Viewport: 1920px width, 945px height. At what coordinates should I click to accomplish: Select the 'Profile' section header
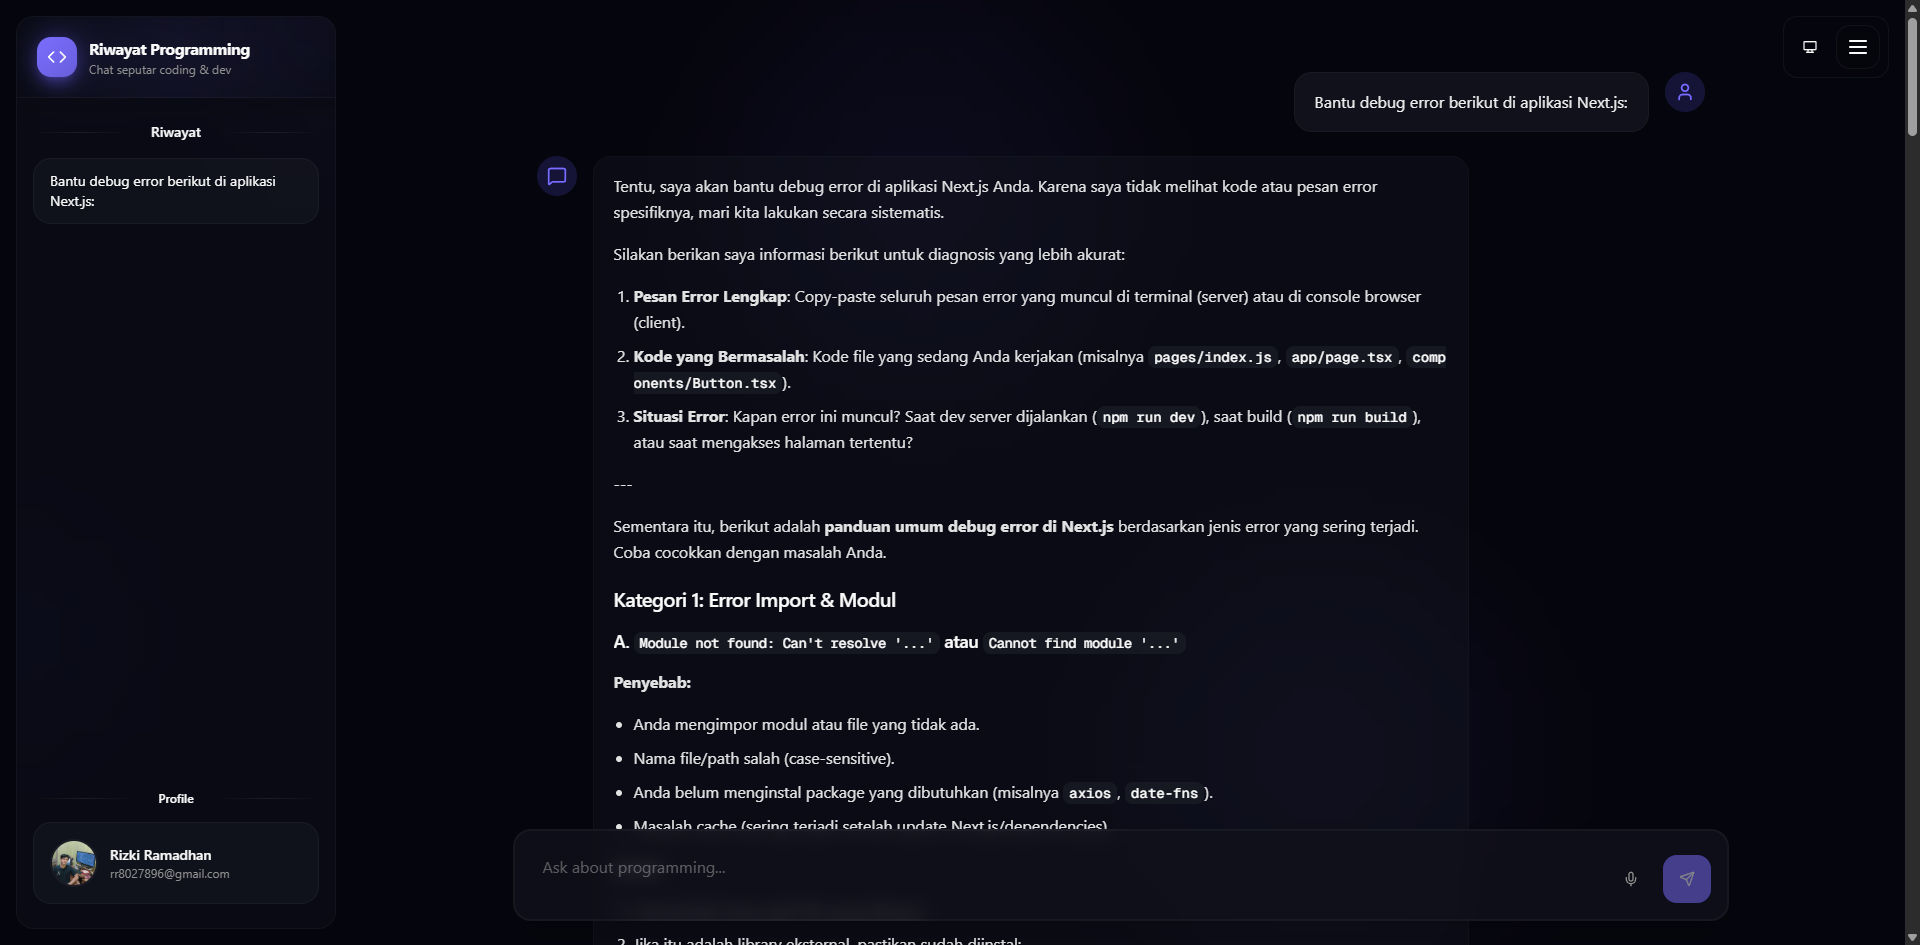click(176, 799)
